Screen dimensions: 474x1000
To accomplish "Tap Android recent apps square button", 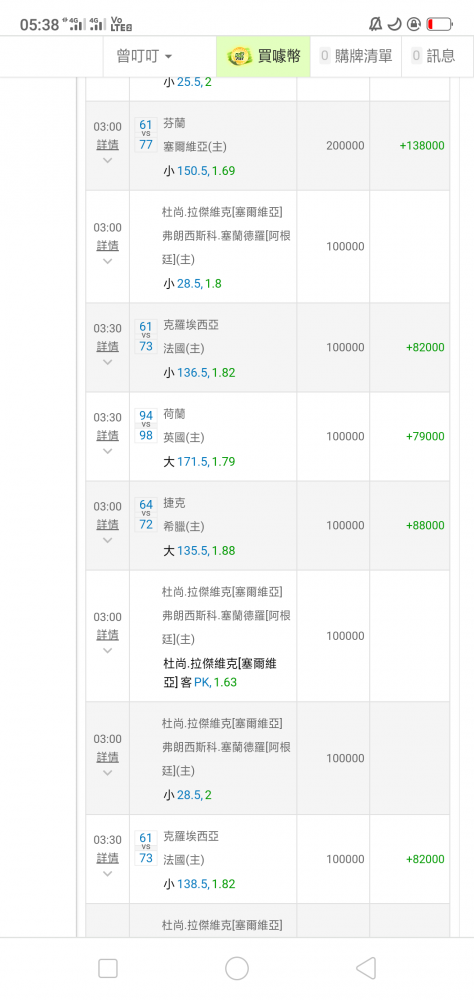I will tap(108, 968).
